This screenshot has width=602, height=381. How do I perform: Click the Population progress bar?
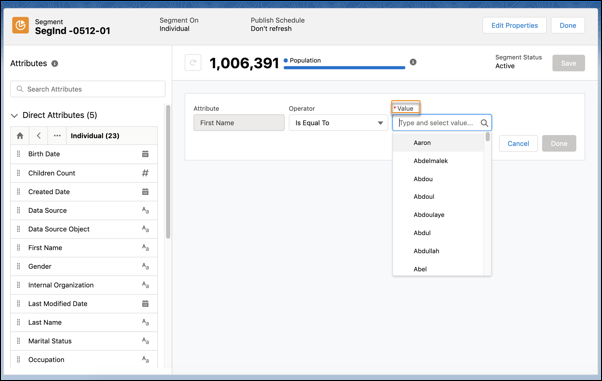click(344, 68)
